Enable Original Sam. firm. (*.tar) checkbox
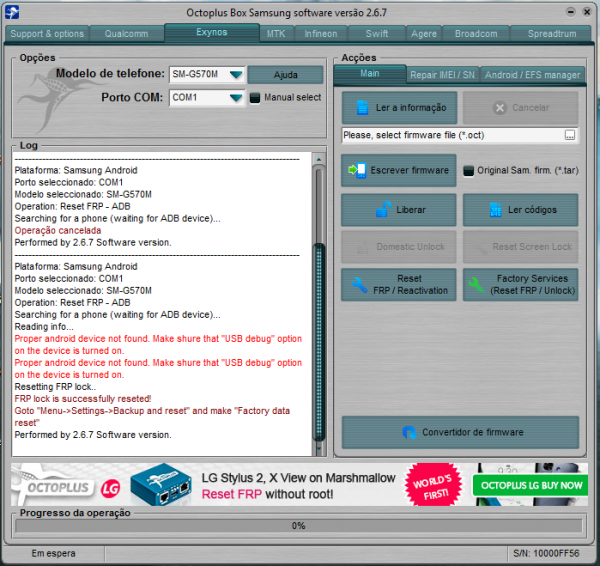Screen dimensions: 600x566 (468, 171)
